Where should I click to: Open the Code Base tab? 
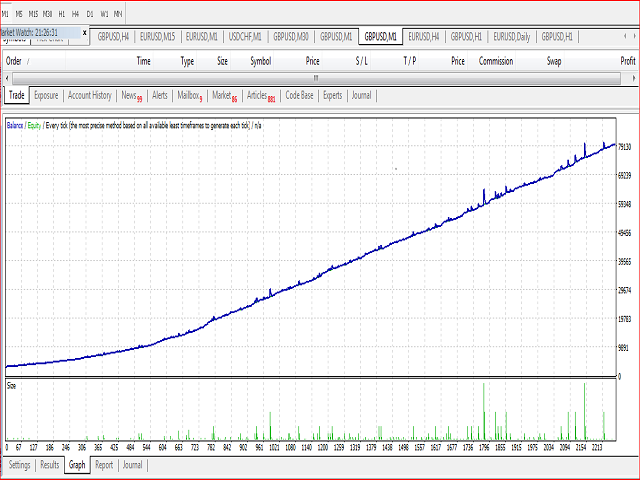[x=299, y=96]
